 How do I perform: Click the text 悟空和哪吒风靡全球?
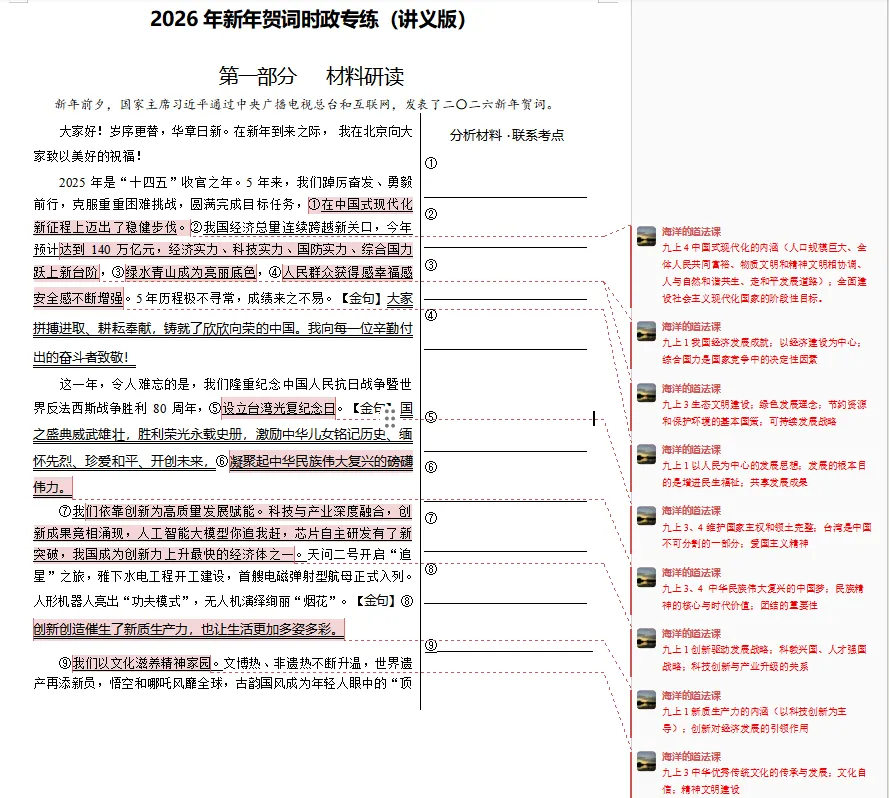pos(167,683)
